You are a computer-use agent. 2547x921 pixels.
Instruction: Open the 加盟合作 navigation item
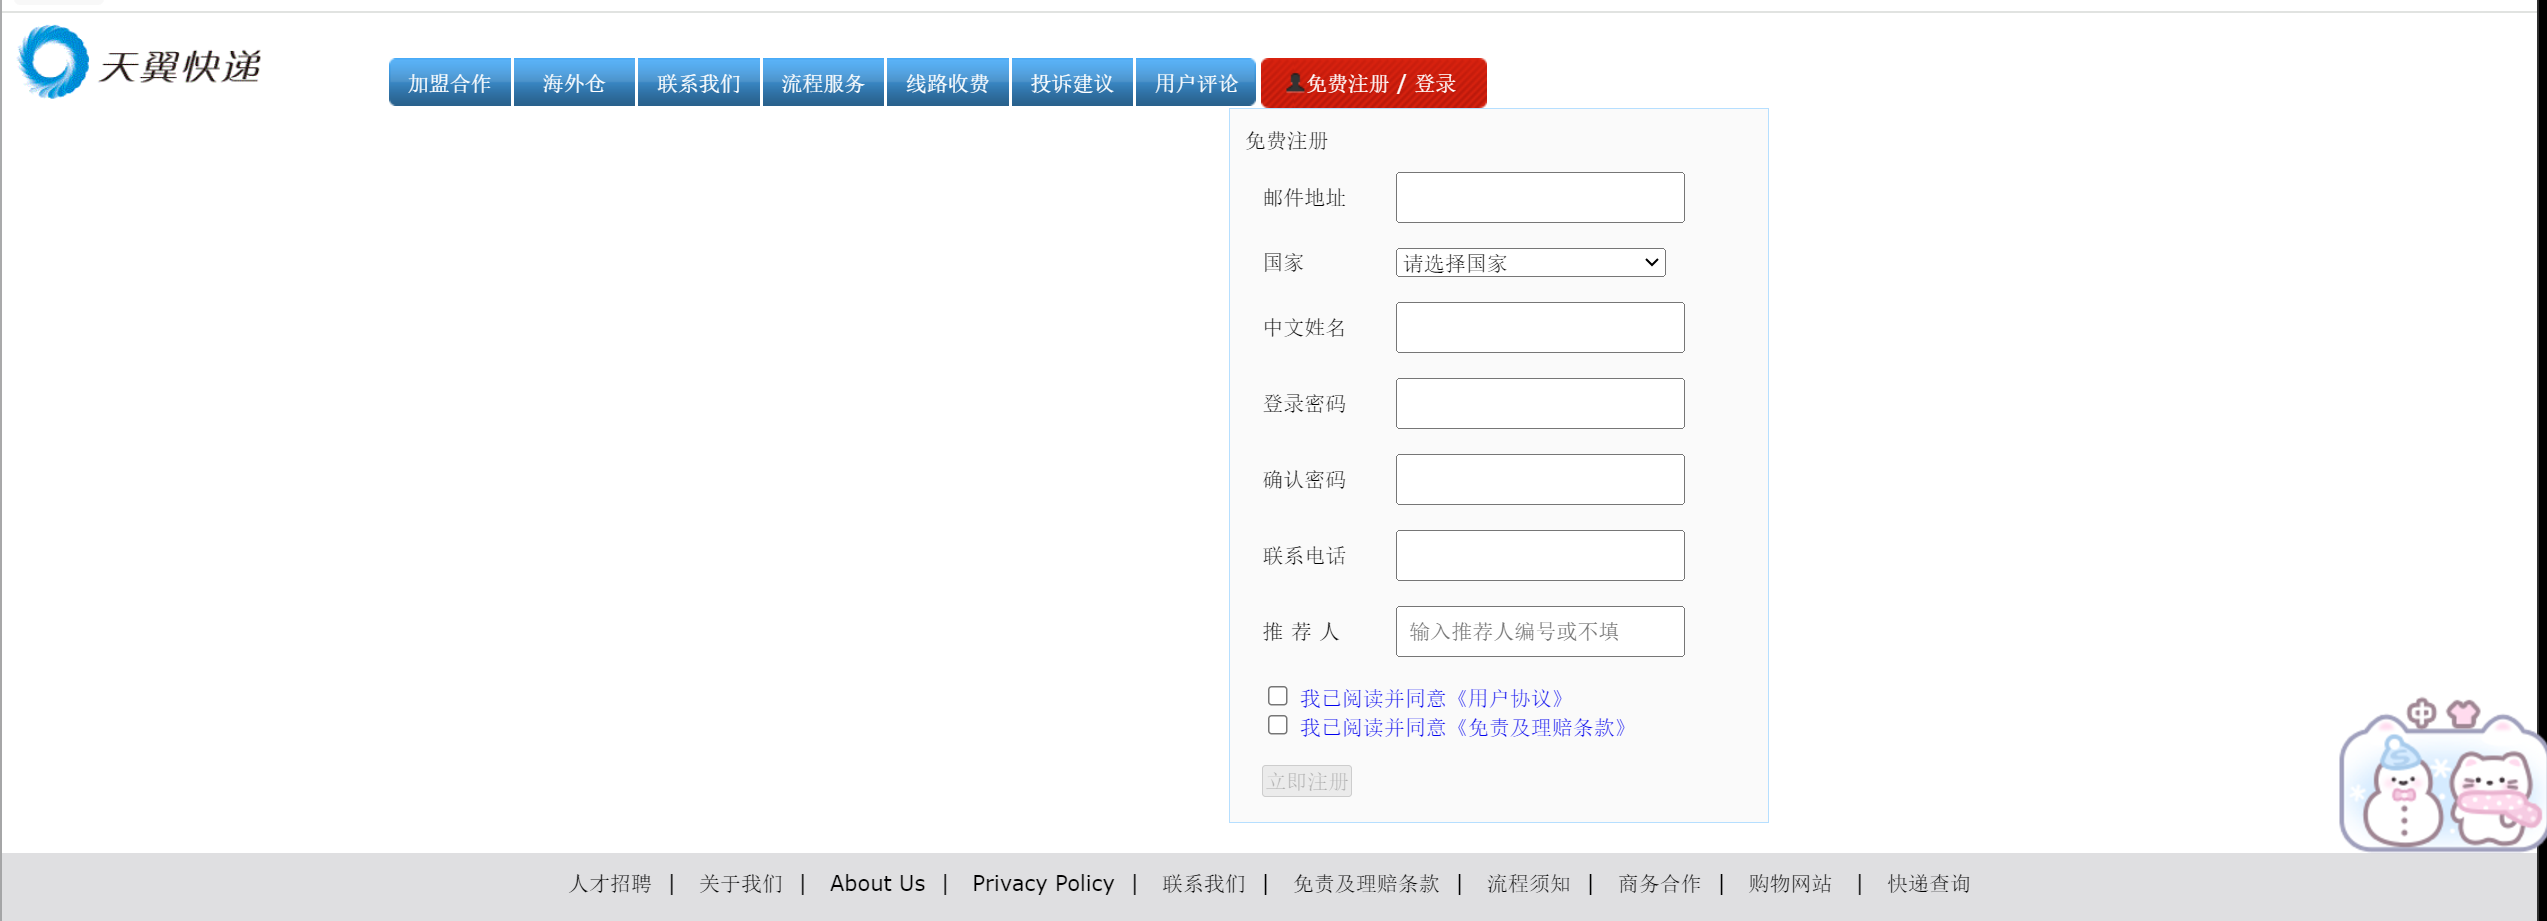tap(449, 83)
